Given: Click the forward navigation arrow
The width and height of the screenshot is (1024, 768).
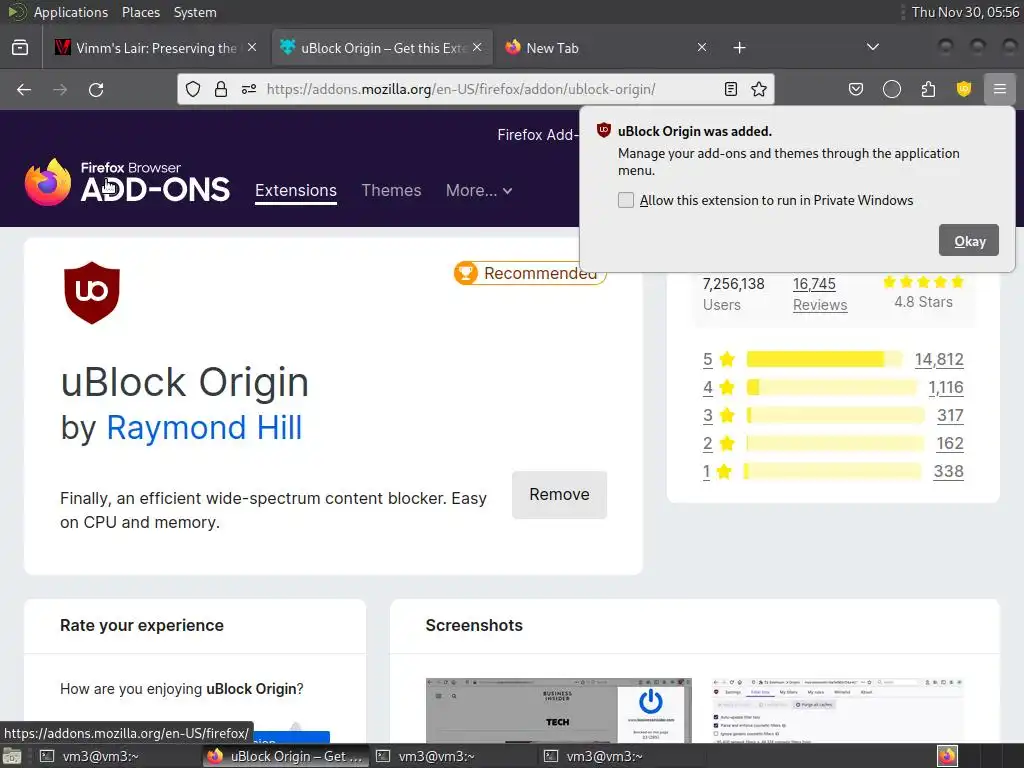Looking at the screenshot, I should (x=60, y=89).
